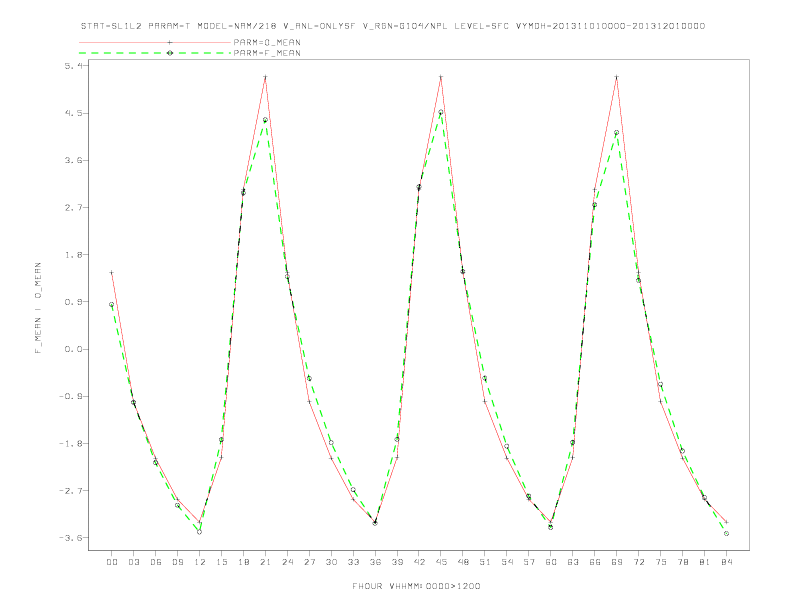Click x-axis tick label 51
This screenshot has width=792, height=612.
485,562
